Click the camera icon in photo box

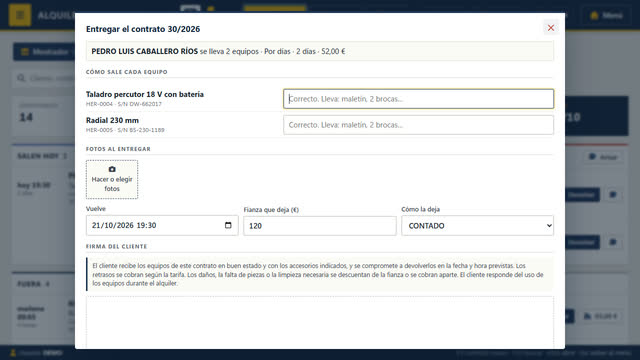[112, 169]
